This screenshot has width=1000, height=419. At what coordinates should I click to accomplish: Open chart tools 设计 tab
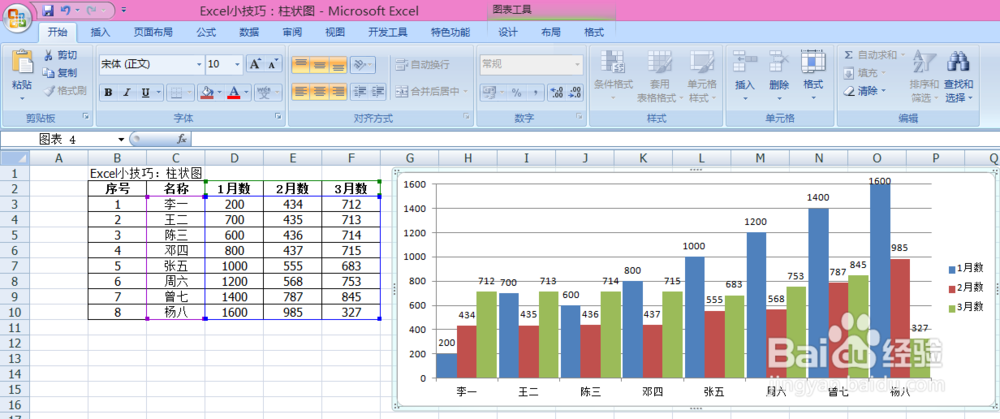click(x=508, y=32)
